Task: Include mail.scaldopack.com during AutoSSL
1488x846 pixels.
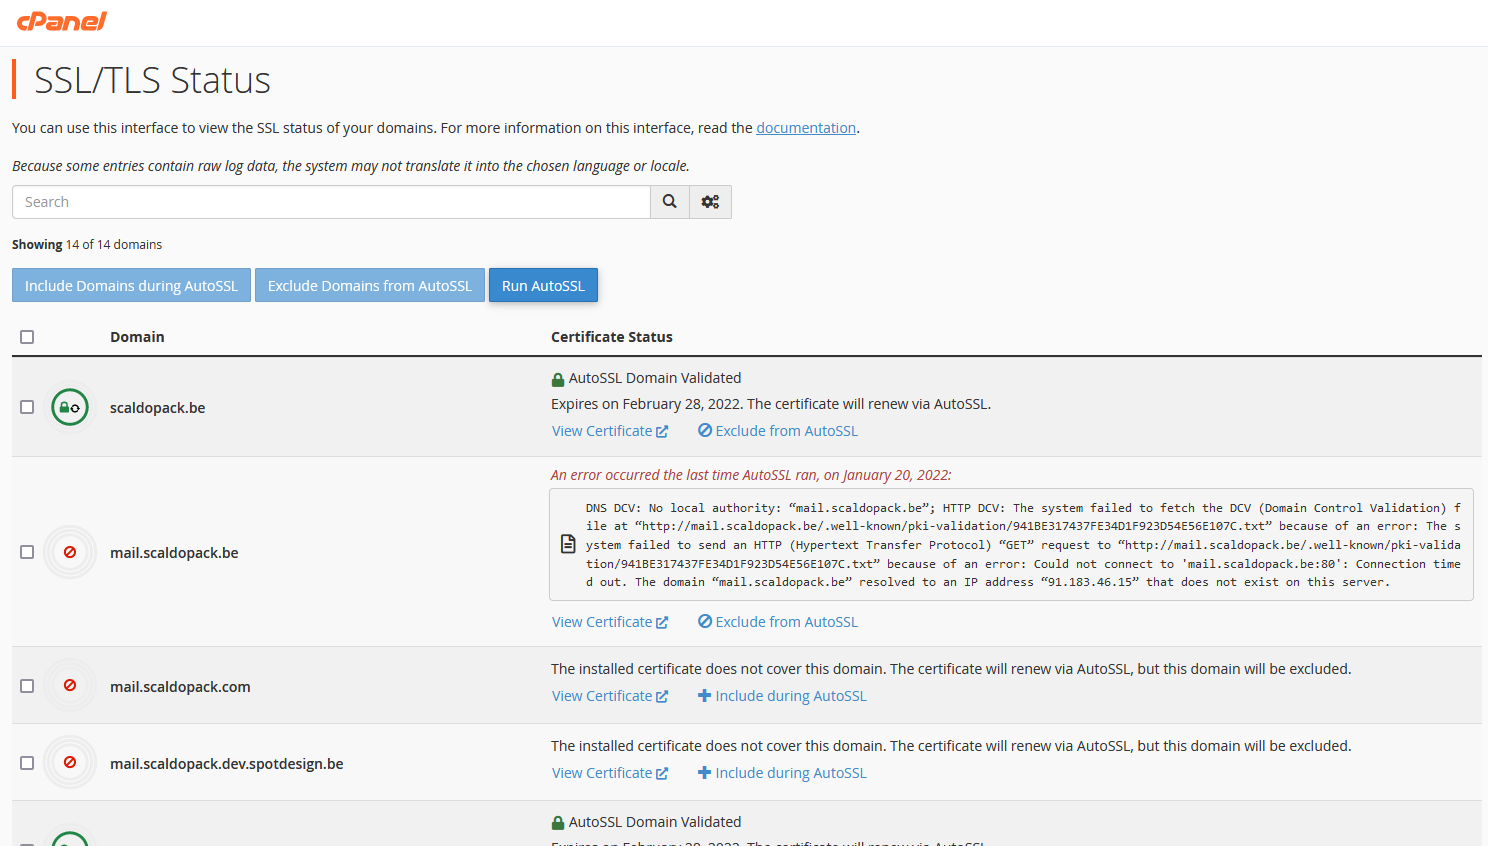Action: 782,696
